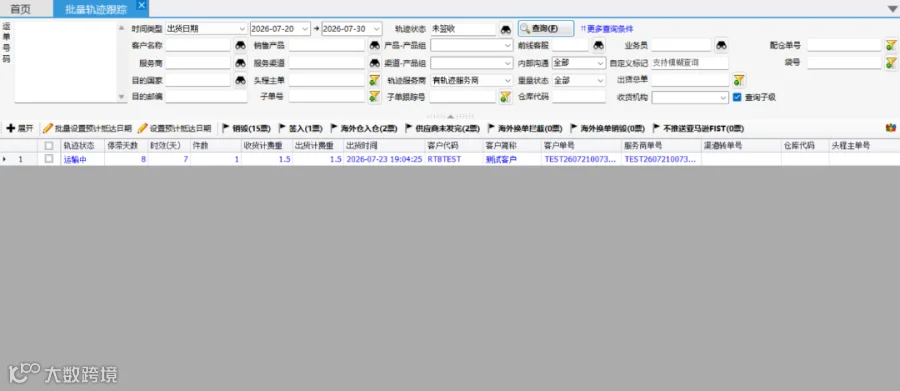
Task: Tick the select-all checkbox in grid header
Action: click(49, 146)
